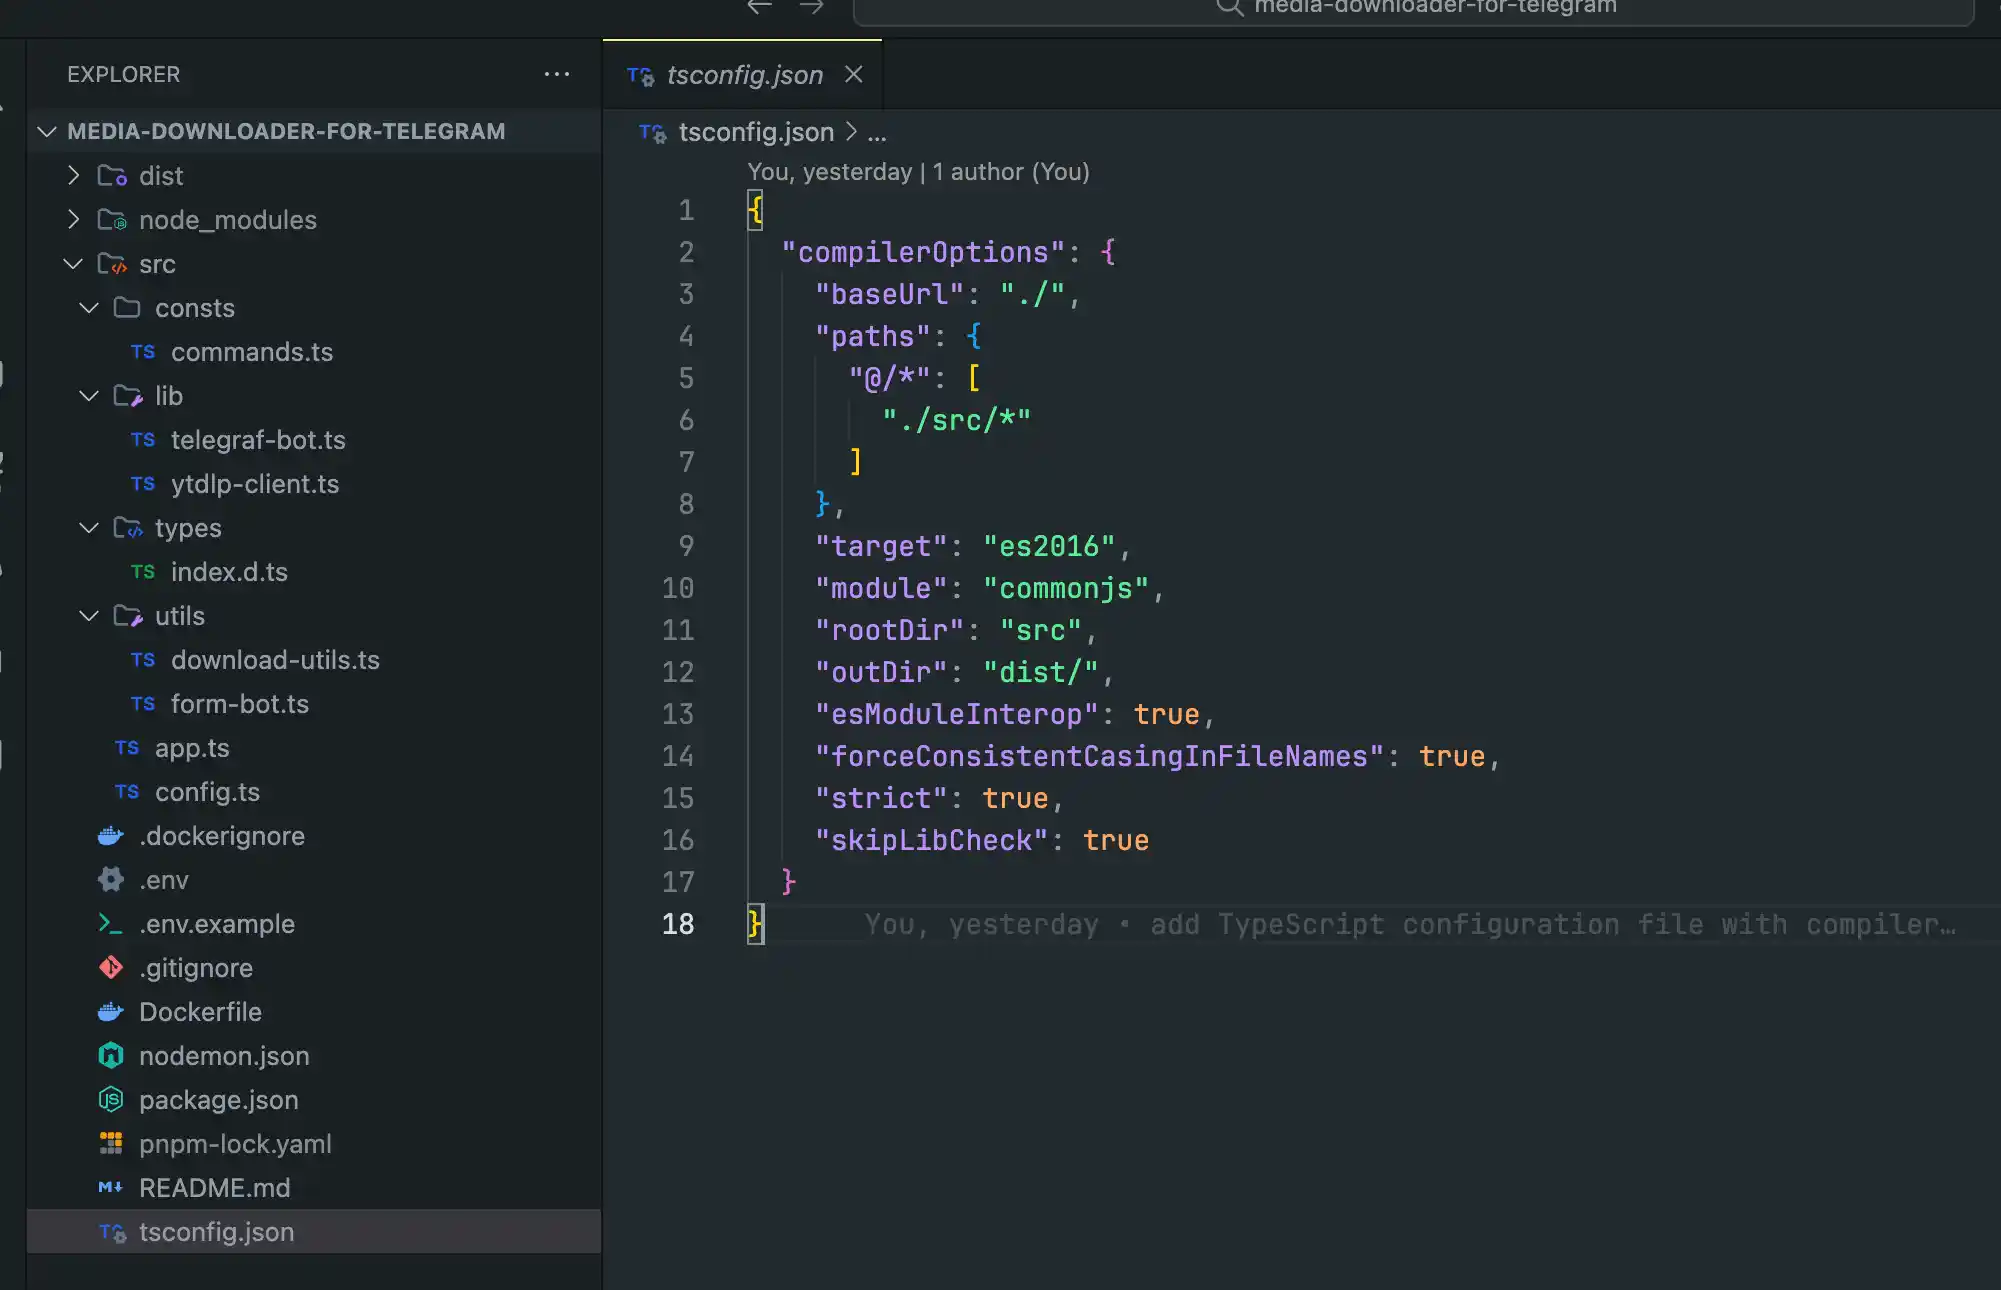Image resolution: width=2001 pixels, height=1290 pixels.
Task: Click the green TS icon beside index.d.ts
Action: click(143, 572)
